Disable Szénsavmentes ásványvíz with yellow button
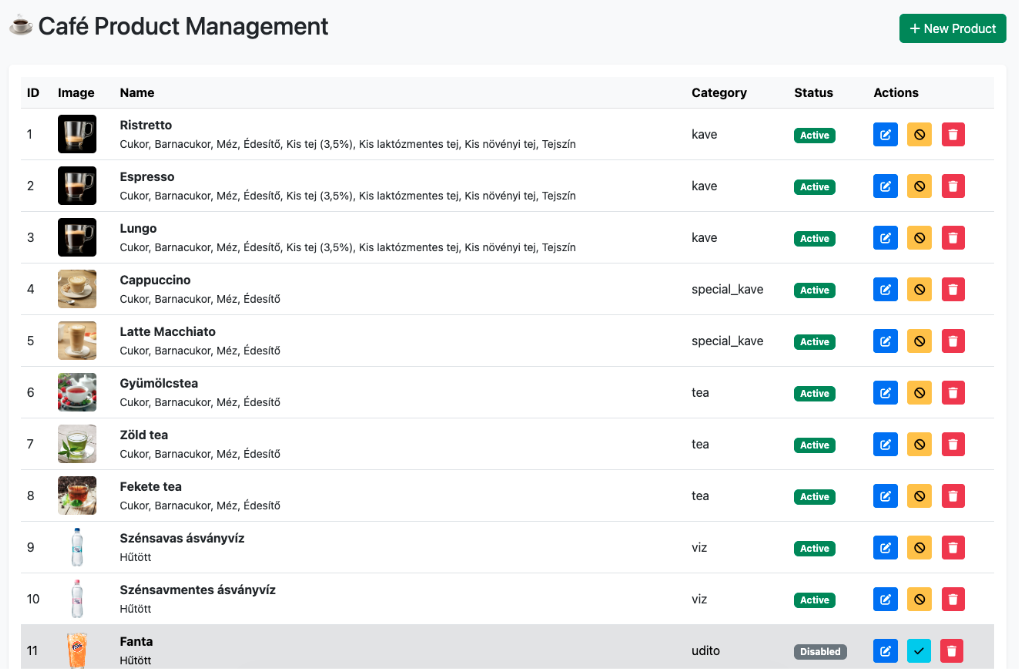The height and width of the screenshot is (669, 1020). [919, 600]
